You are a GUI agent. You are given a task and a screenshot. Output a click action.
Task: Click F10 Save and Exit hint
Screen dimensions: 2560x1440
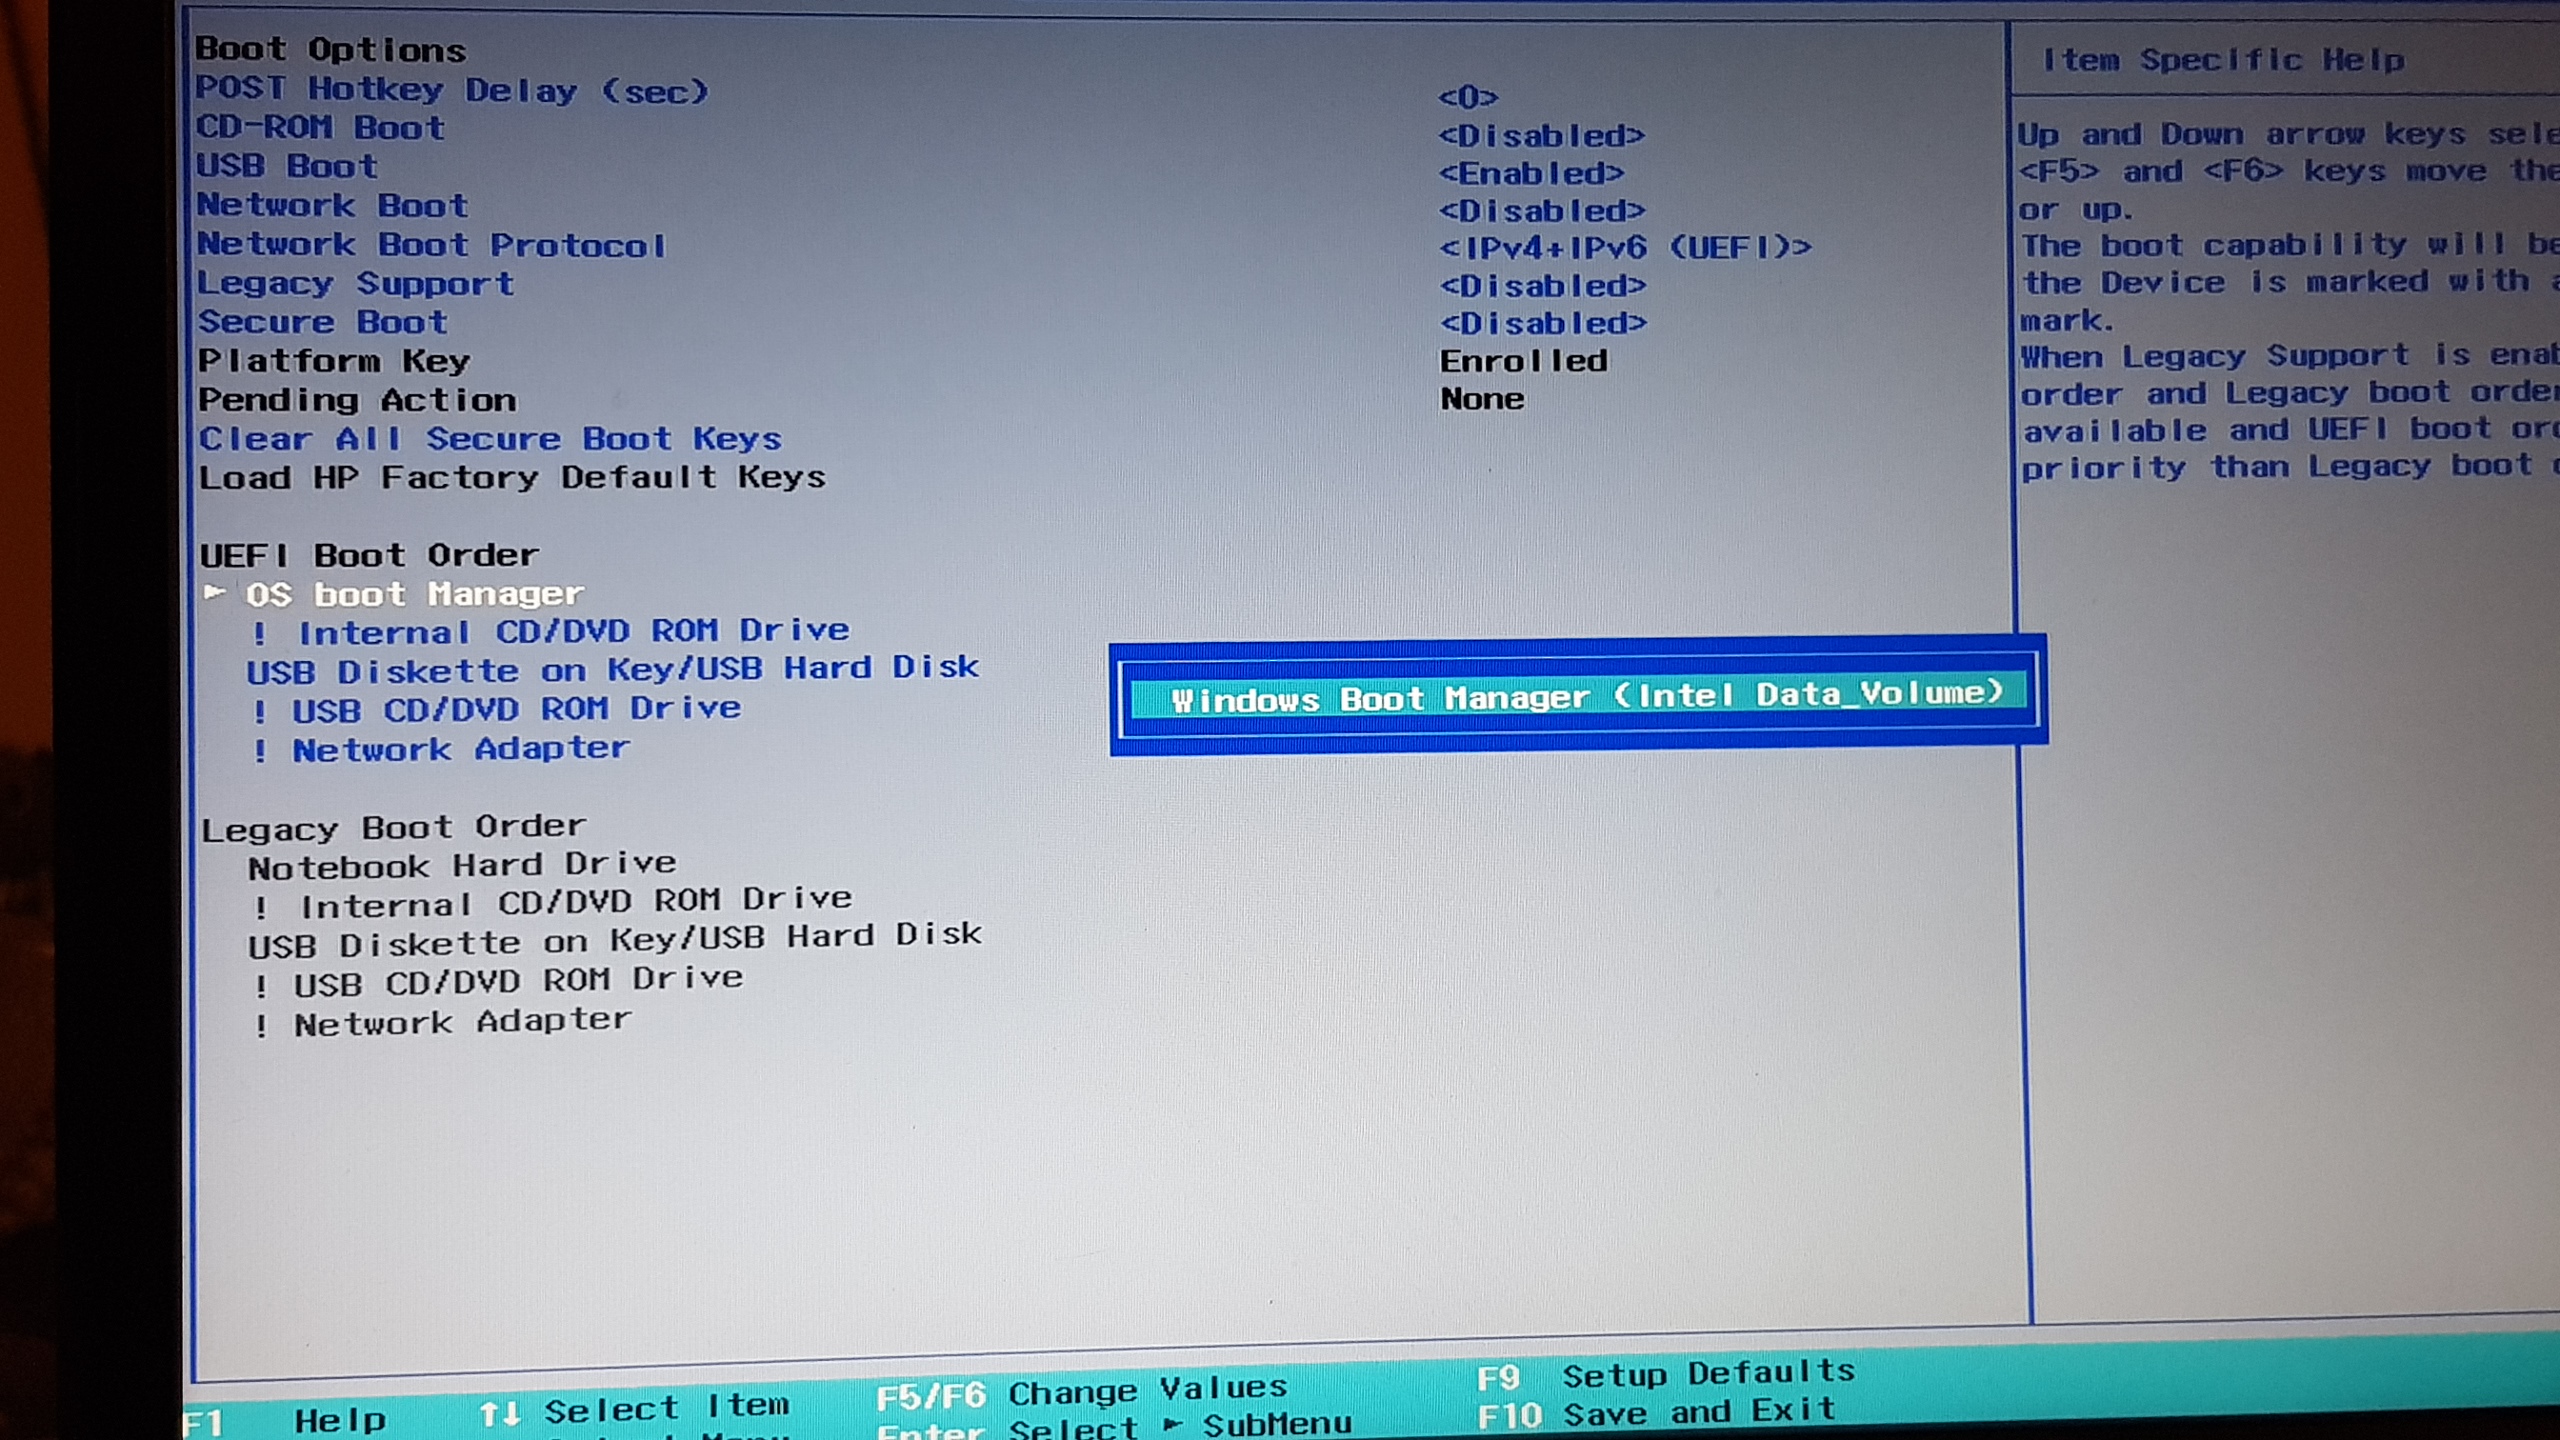point(1656,1413)
